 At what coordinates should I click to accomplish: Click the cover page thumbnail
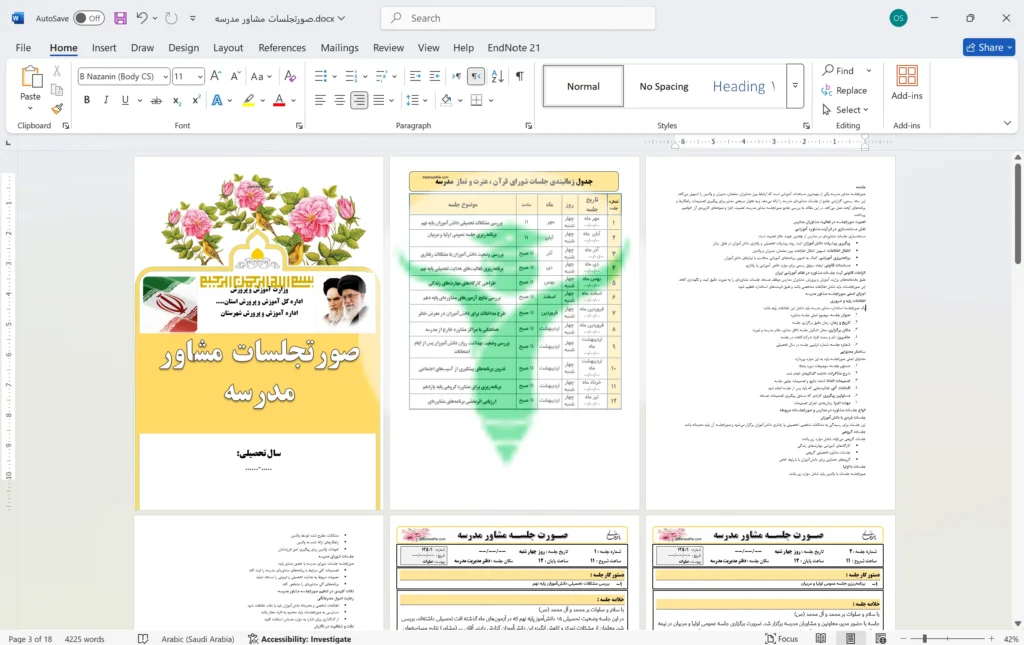click(259, 333)
